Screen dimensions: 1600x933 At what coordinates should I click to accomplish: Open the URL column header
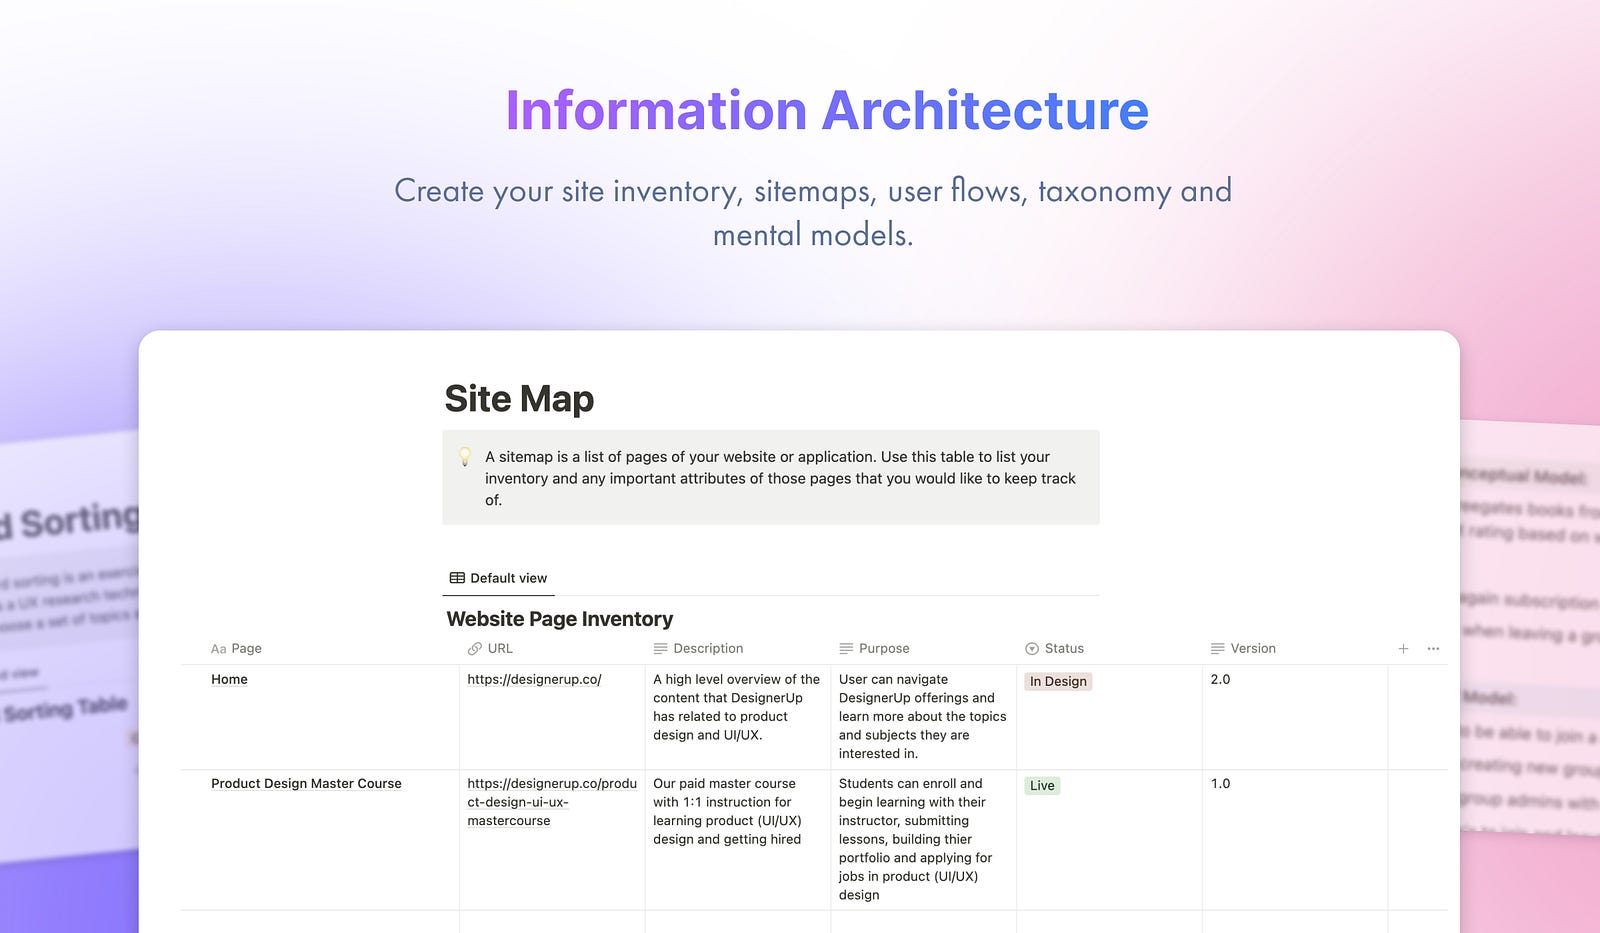490,648
